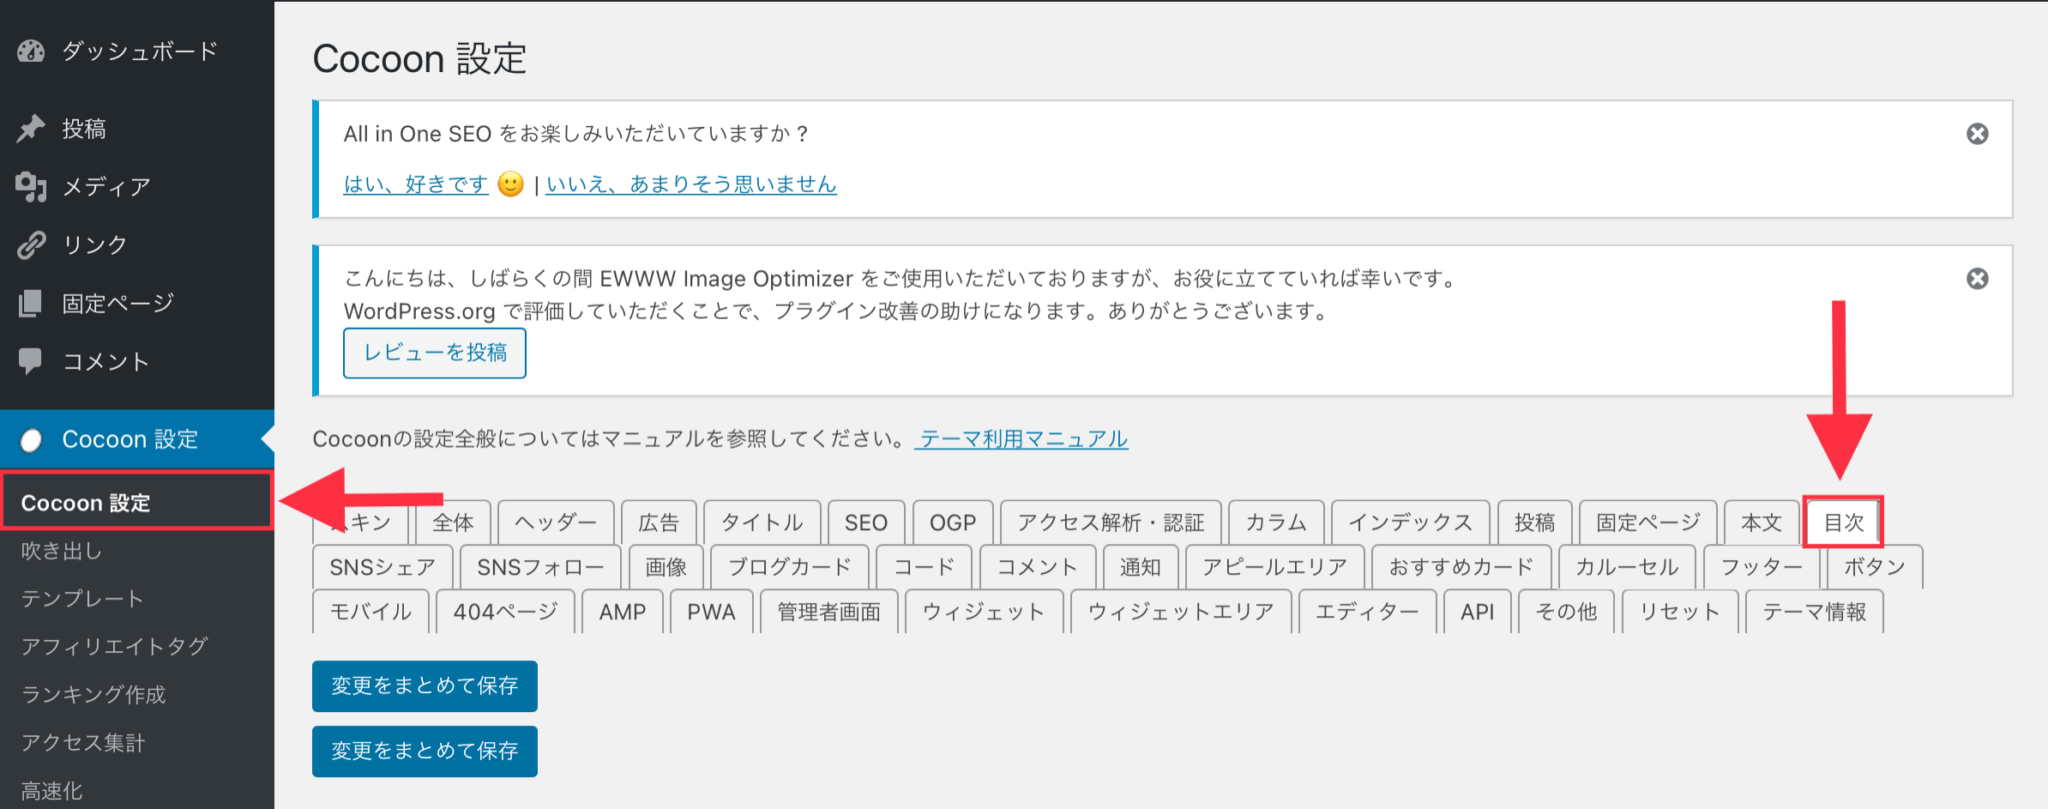This screenshot has width=2048, height=809.
Task: Select the SNSシェア tab
Action: tap(382, 568)
